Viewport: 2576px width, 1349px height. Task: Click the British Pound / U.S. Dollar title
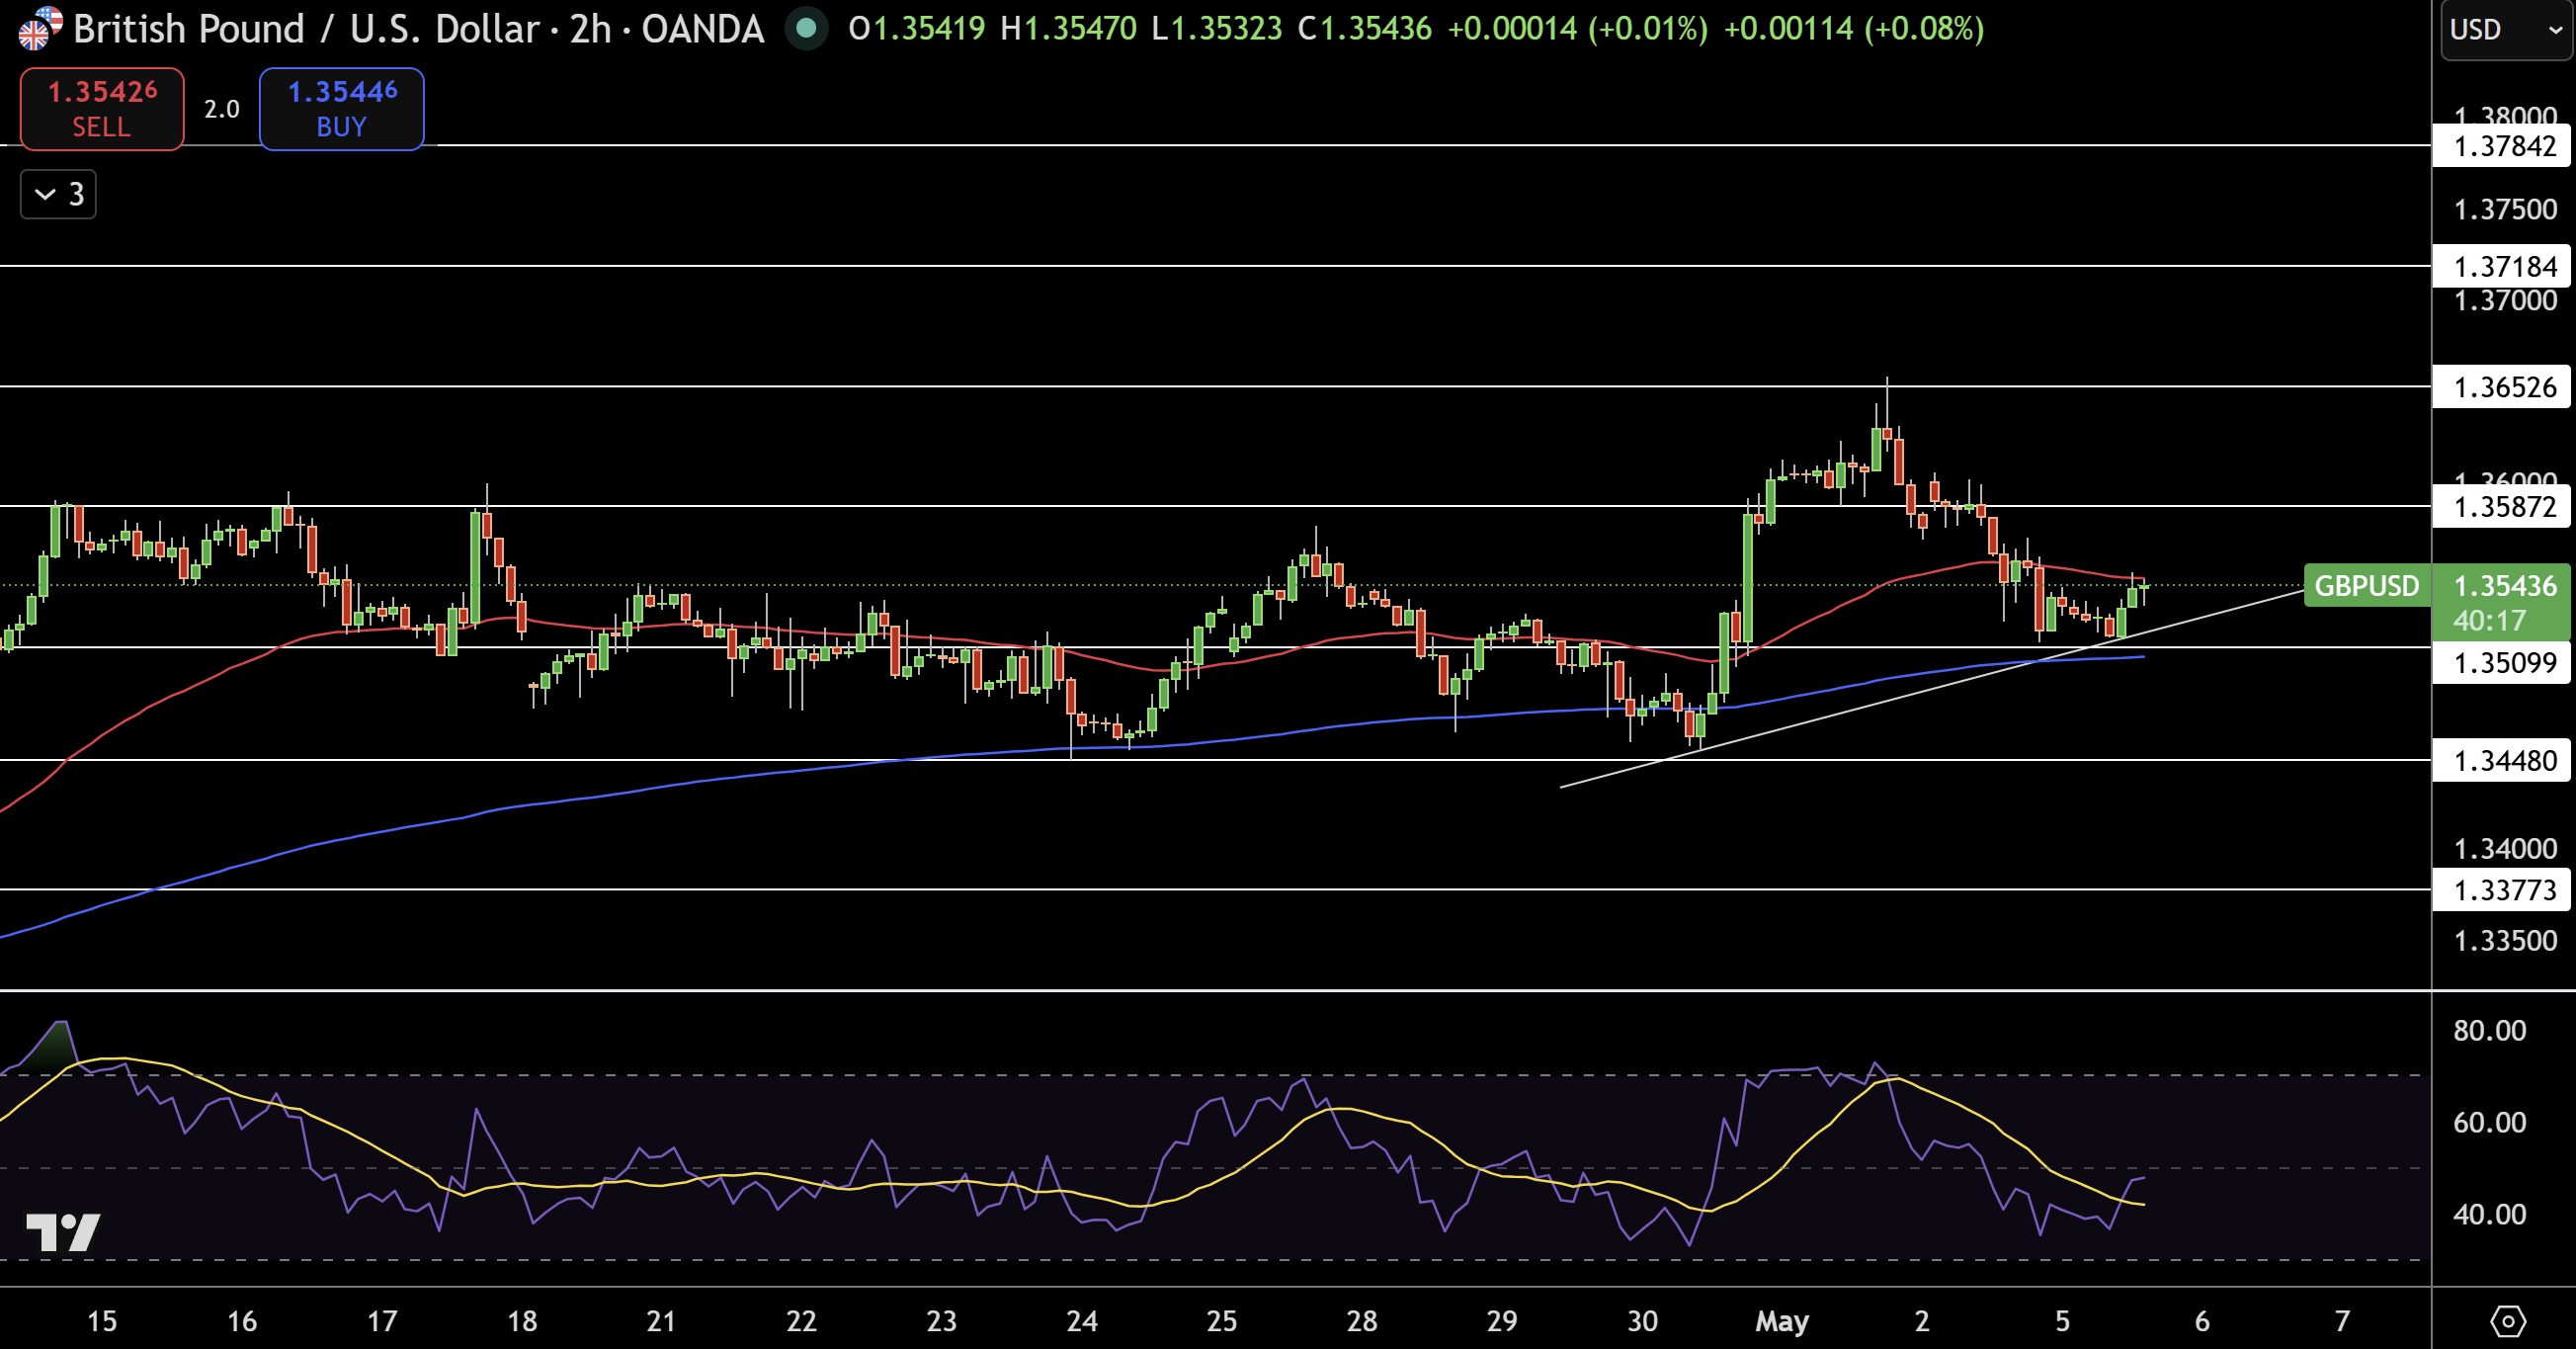point(307,29)
